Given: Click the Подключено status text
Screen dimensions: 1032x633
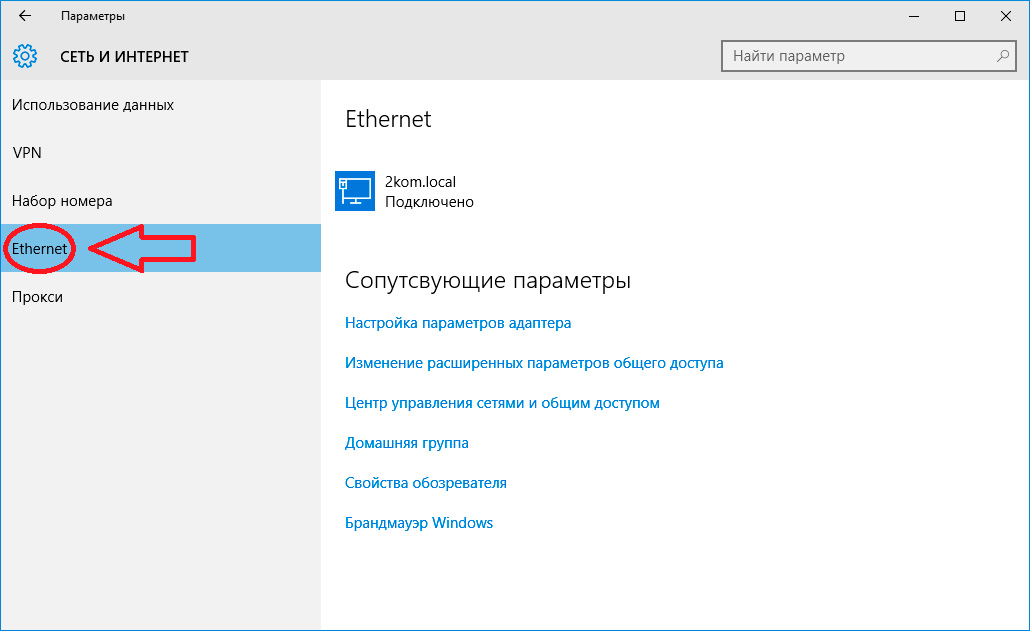Looking at the screenshot, I should coord(430,202).
